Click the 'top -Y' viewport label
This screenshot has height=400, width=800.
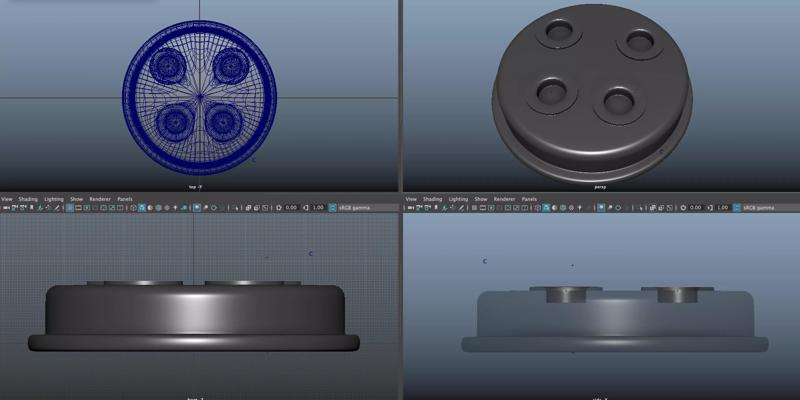click(x=193, y=187)
